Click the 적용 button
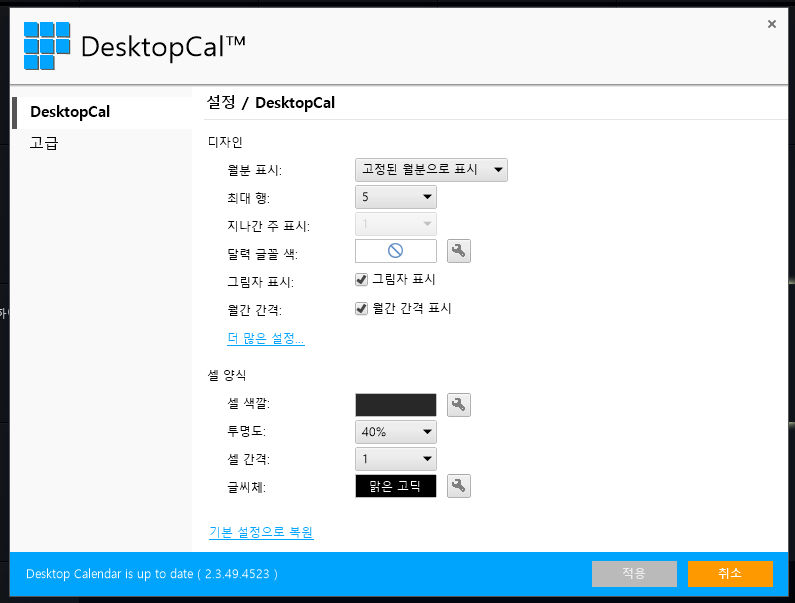The height and width of the screenshot is (603, 795). (634, 574)
